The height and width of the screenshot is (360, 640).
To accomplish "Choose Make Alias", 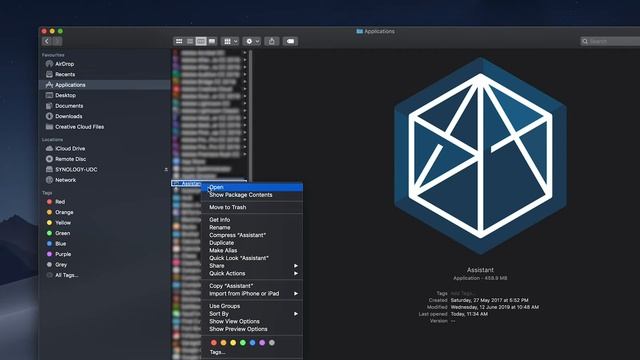I will [252, 251].
